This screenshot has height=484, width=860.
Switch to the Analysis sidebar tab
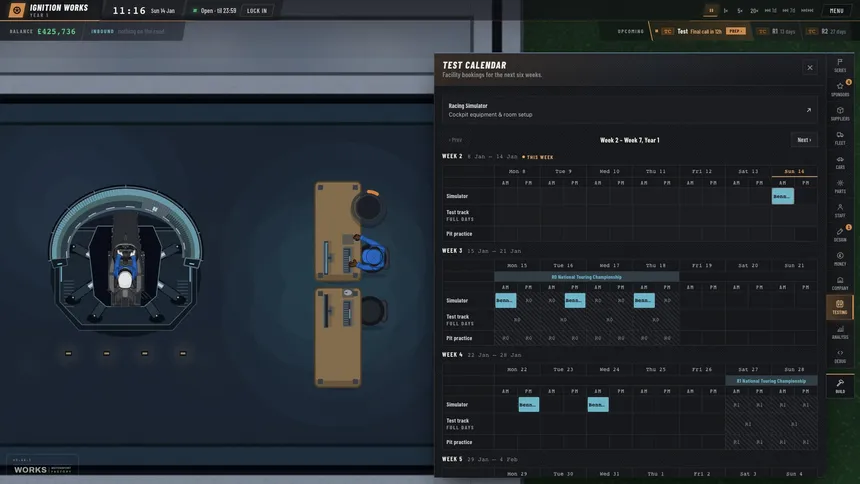(840, 331)
